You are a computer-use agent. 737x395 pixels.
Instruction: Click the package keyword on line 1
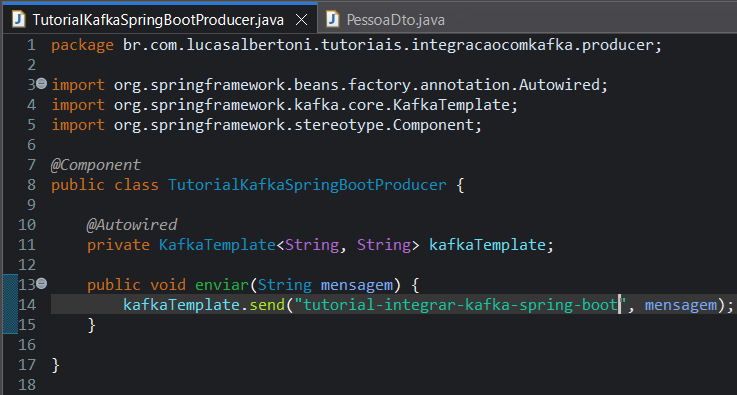coord(82,46)
